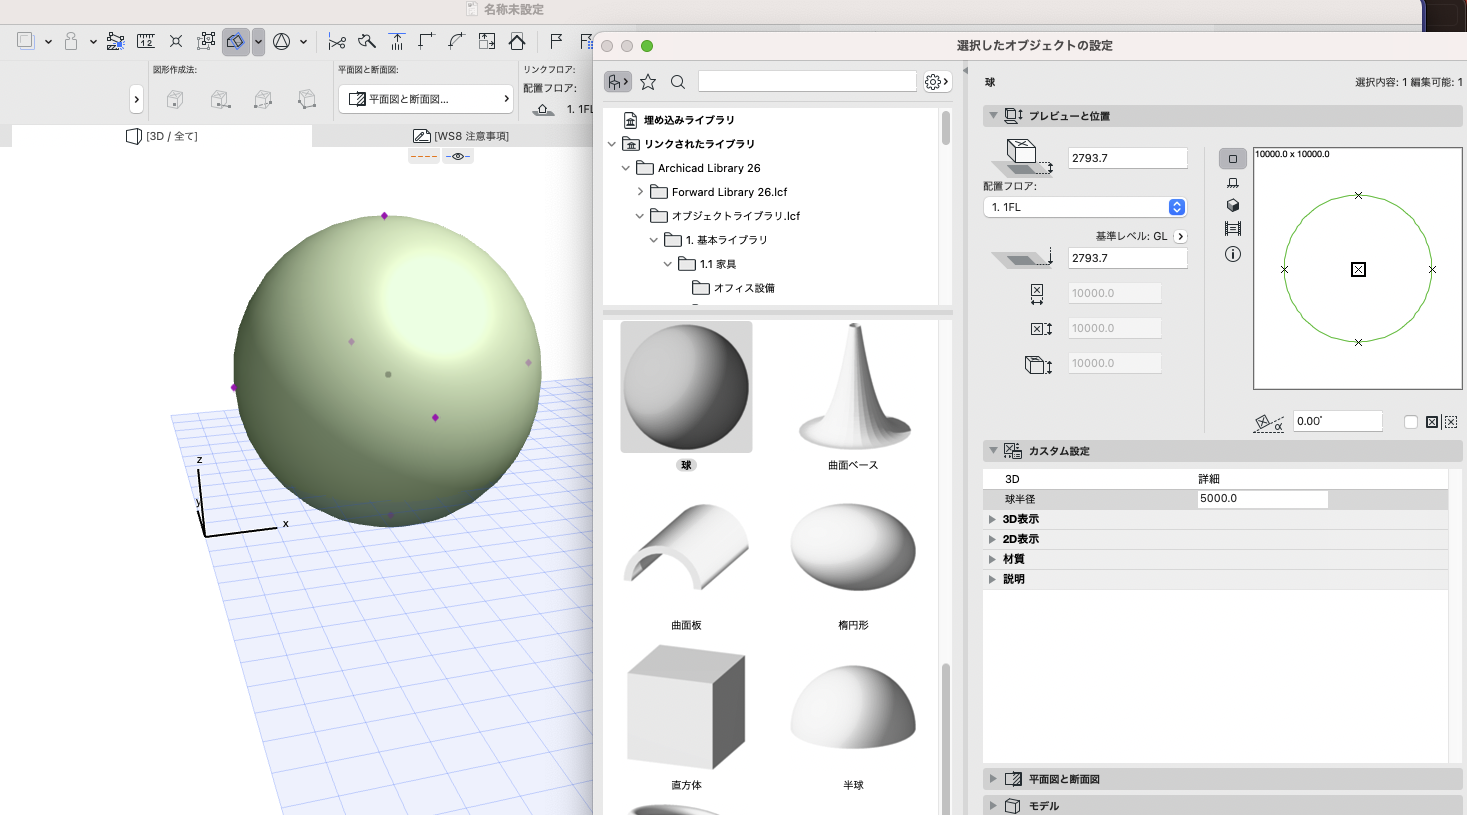Open the library folder view button in dialog

(x=618, y=82)
